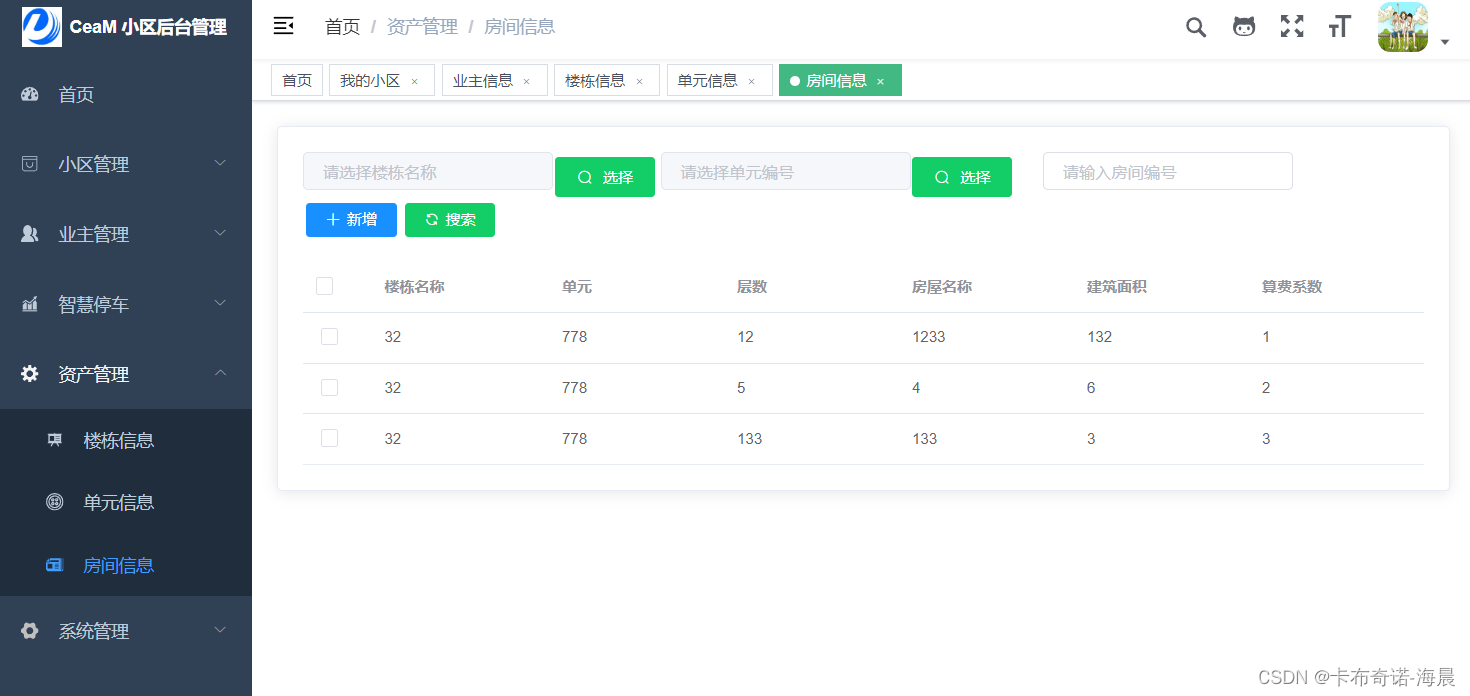Open the font size icon in the header
Screen dimensions: 1470x696
point(1339,27)
